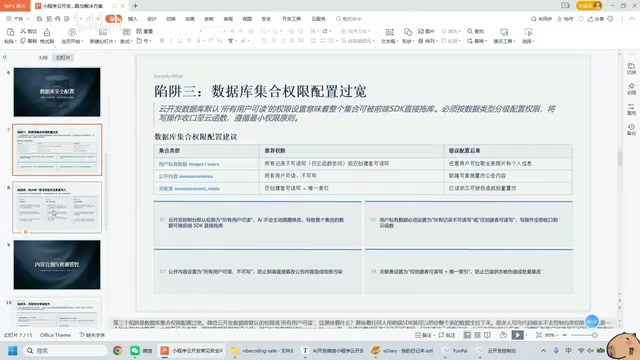Screen dimensions: 640x360
Task: Switch to slide sorter view icon
Action: pyautogui.click(x=477, y=335)
